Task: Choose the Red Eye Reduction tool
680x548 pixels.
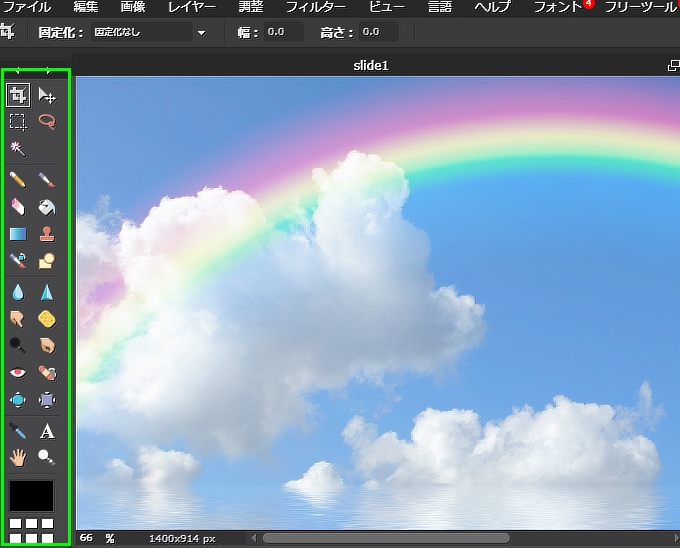Action: [x=18, y=372]
